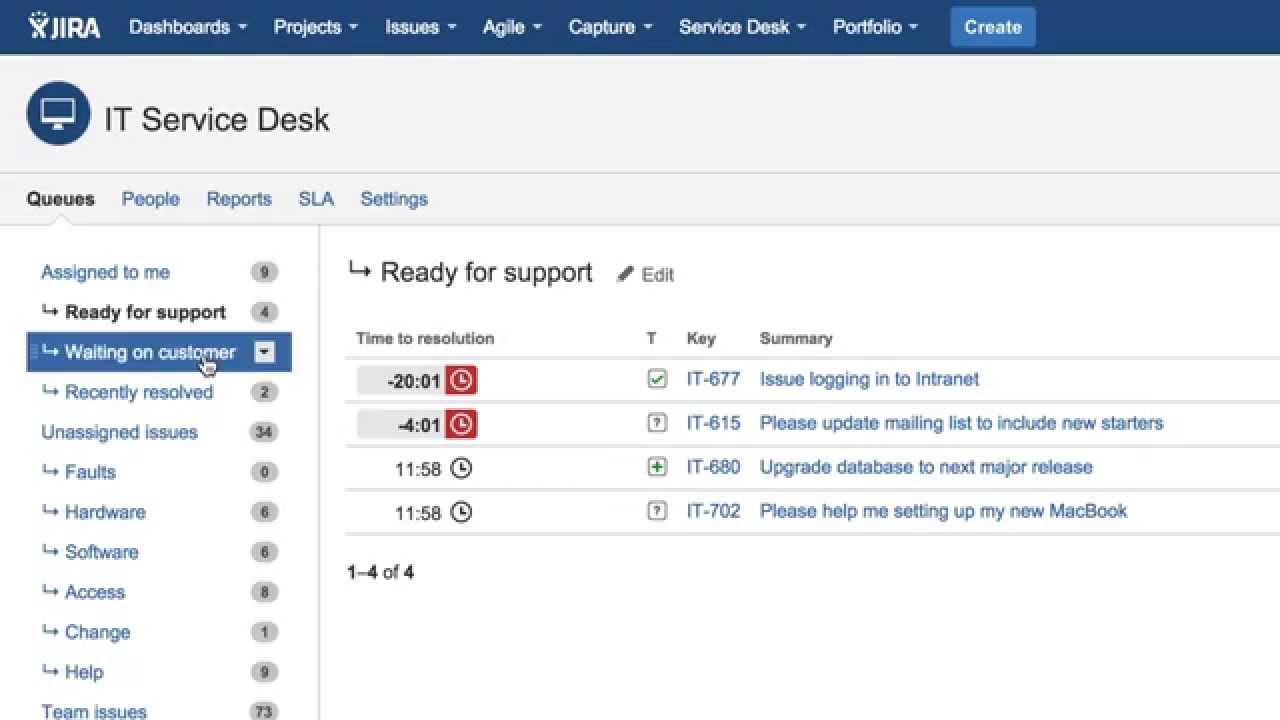Click red breached SLA clock for IT-677

(x=461, y=380)
